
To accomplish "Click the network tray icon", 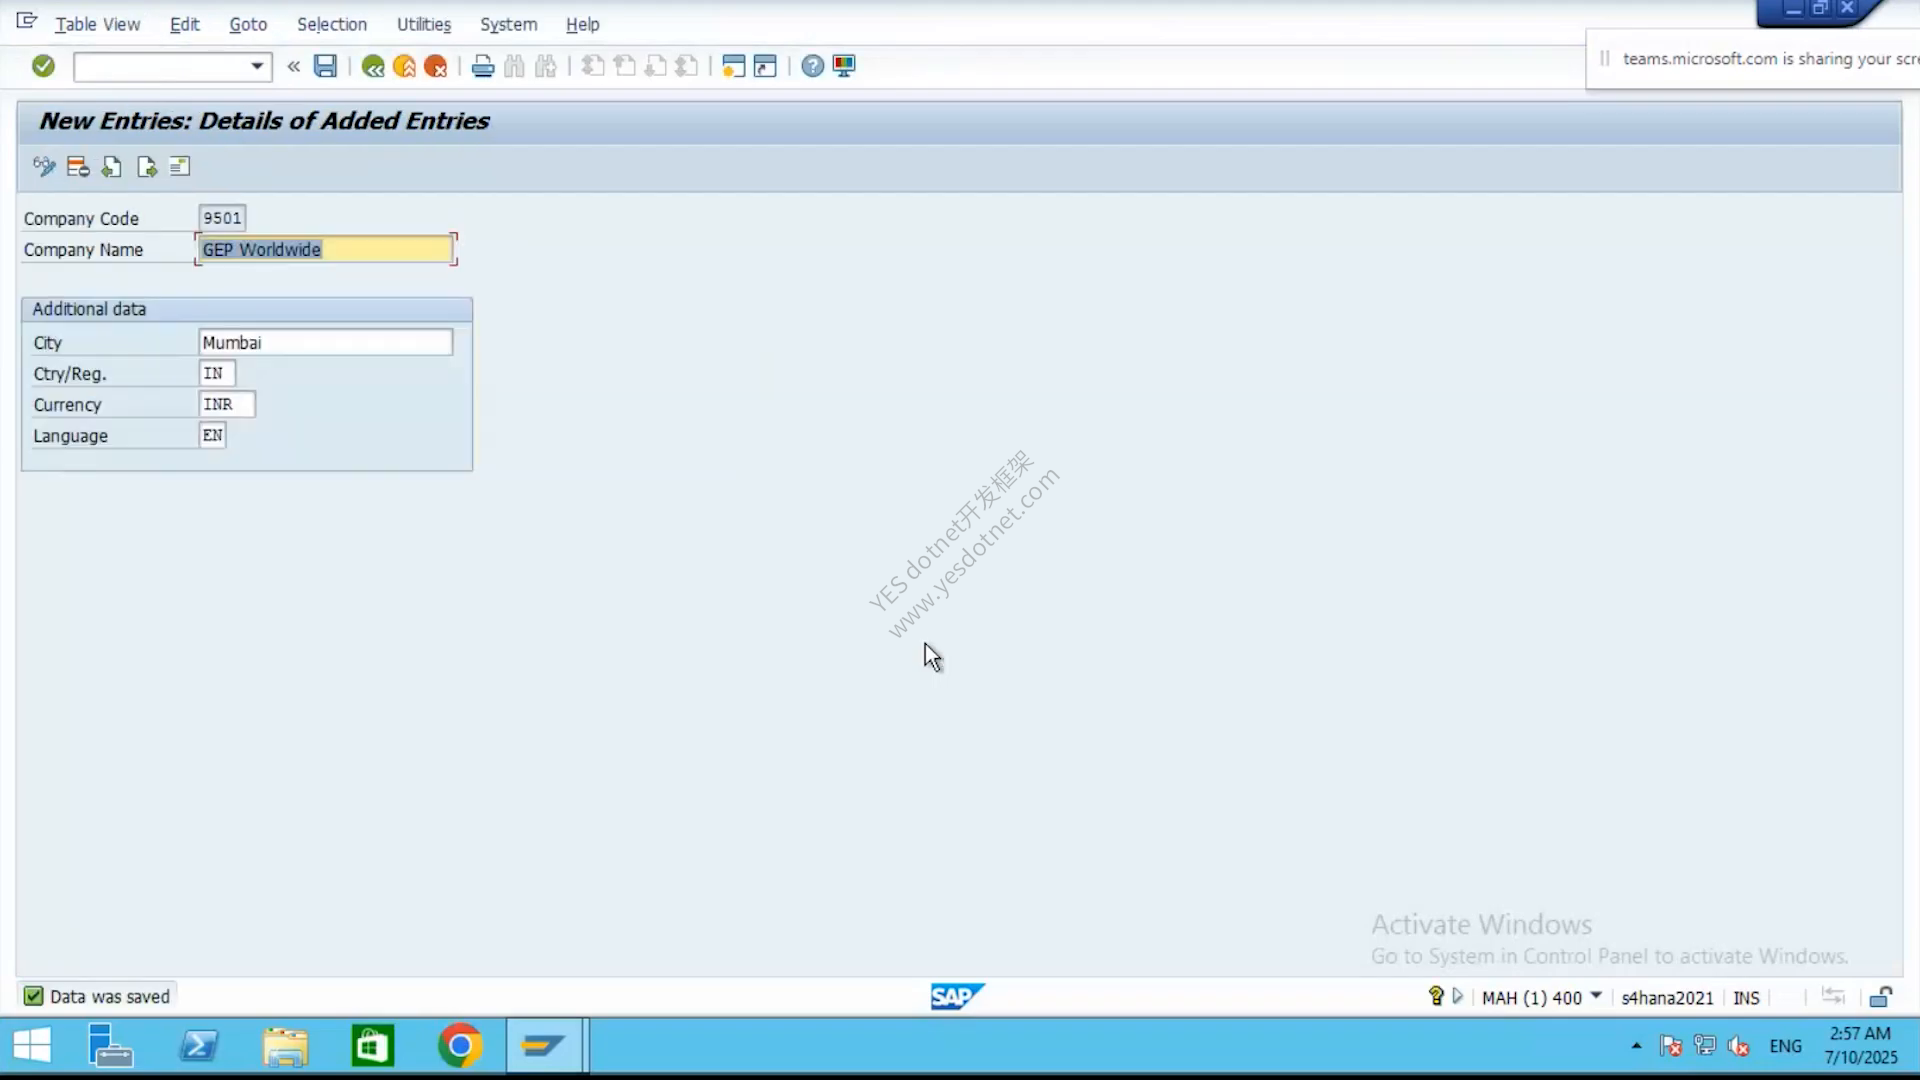I will pos(1705,1046).
